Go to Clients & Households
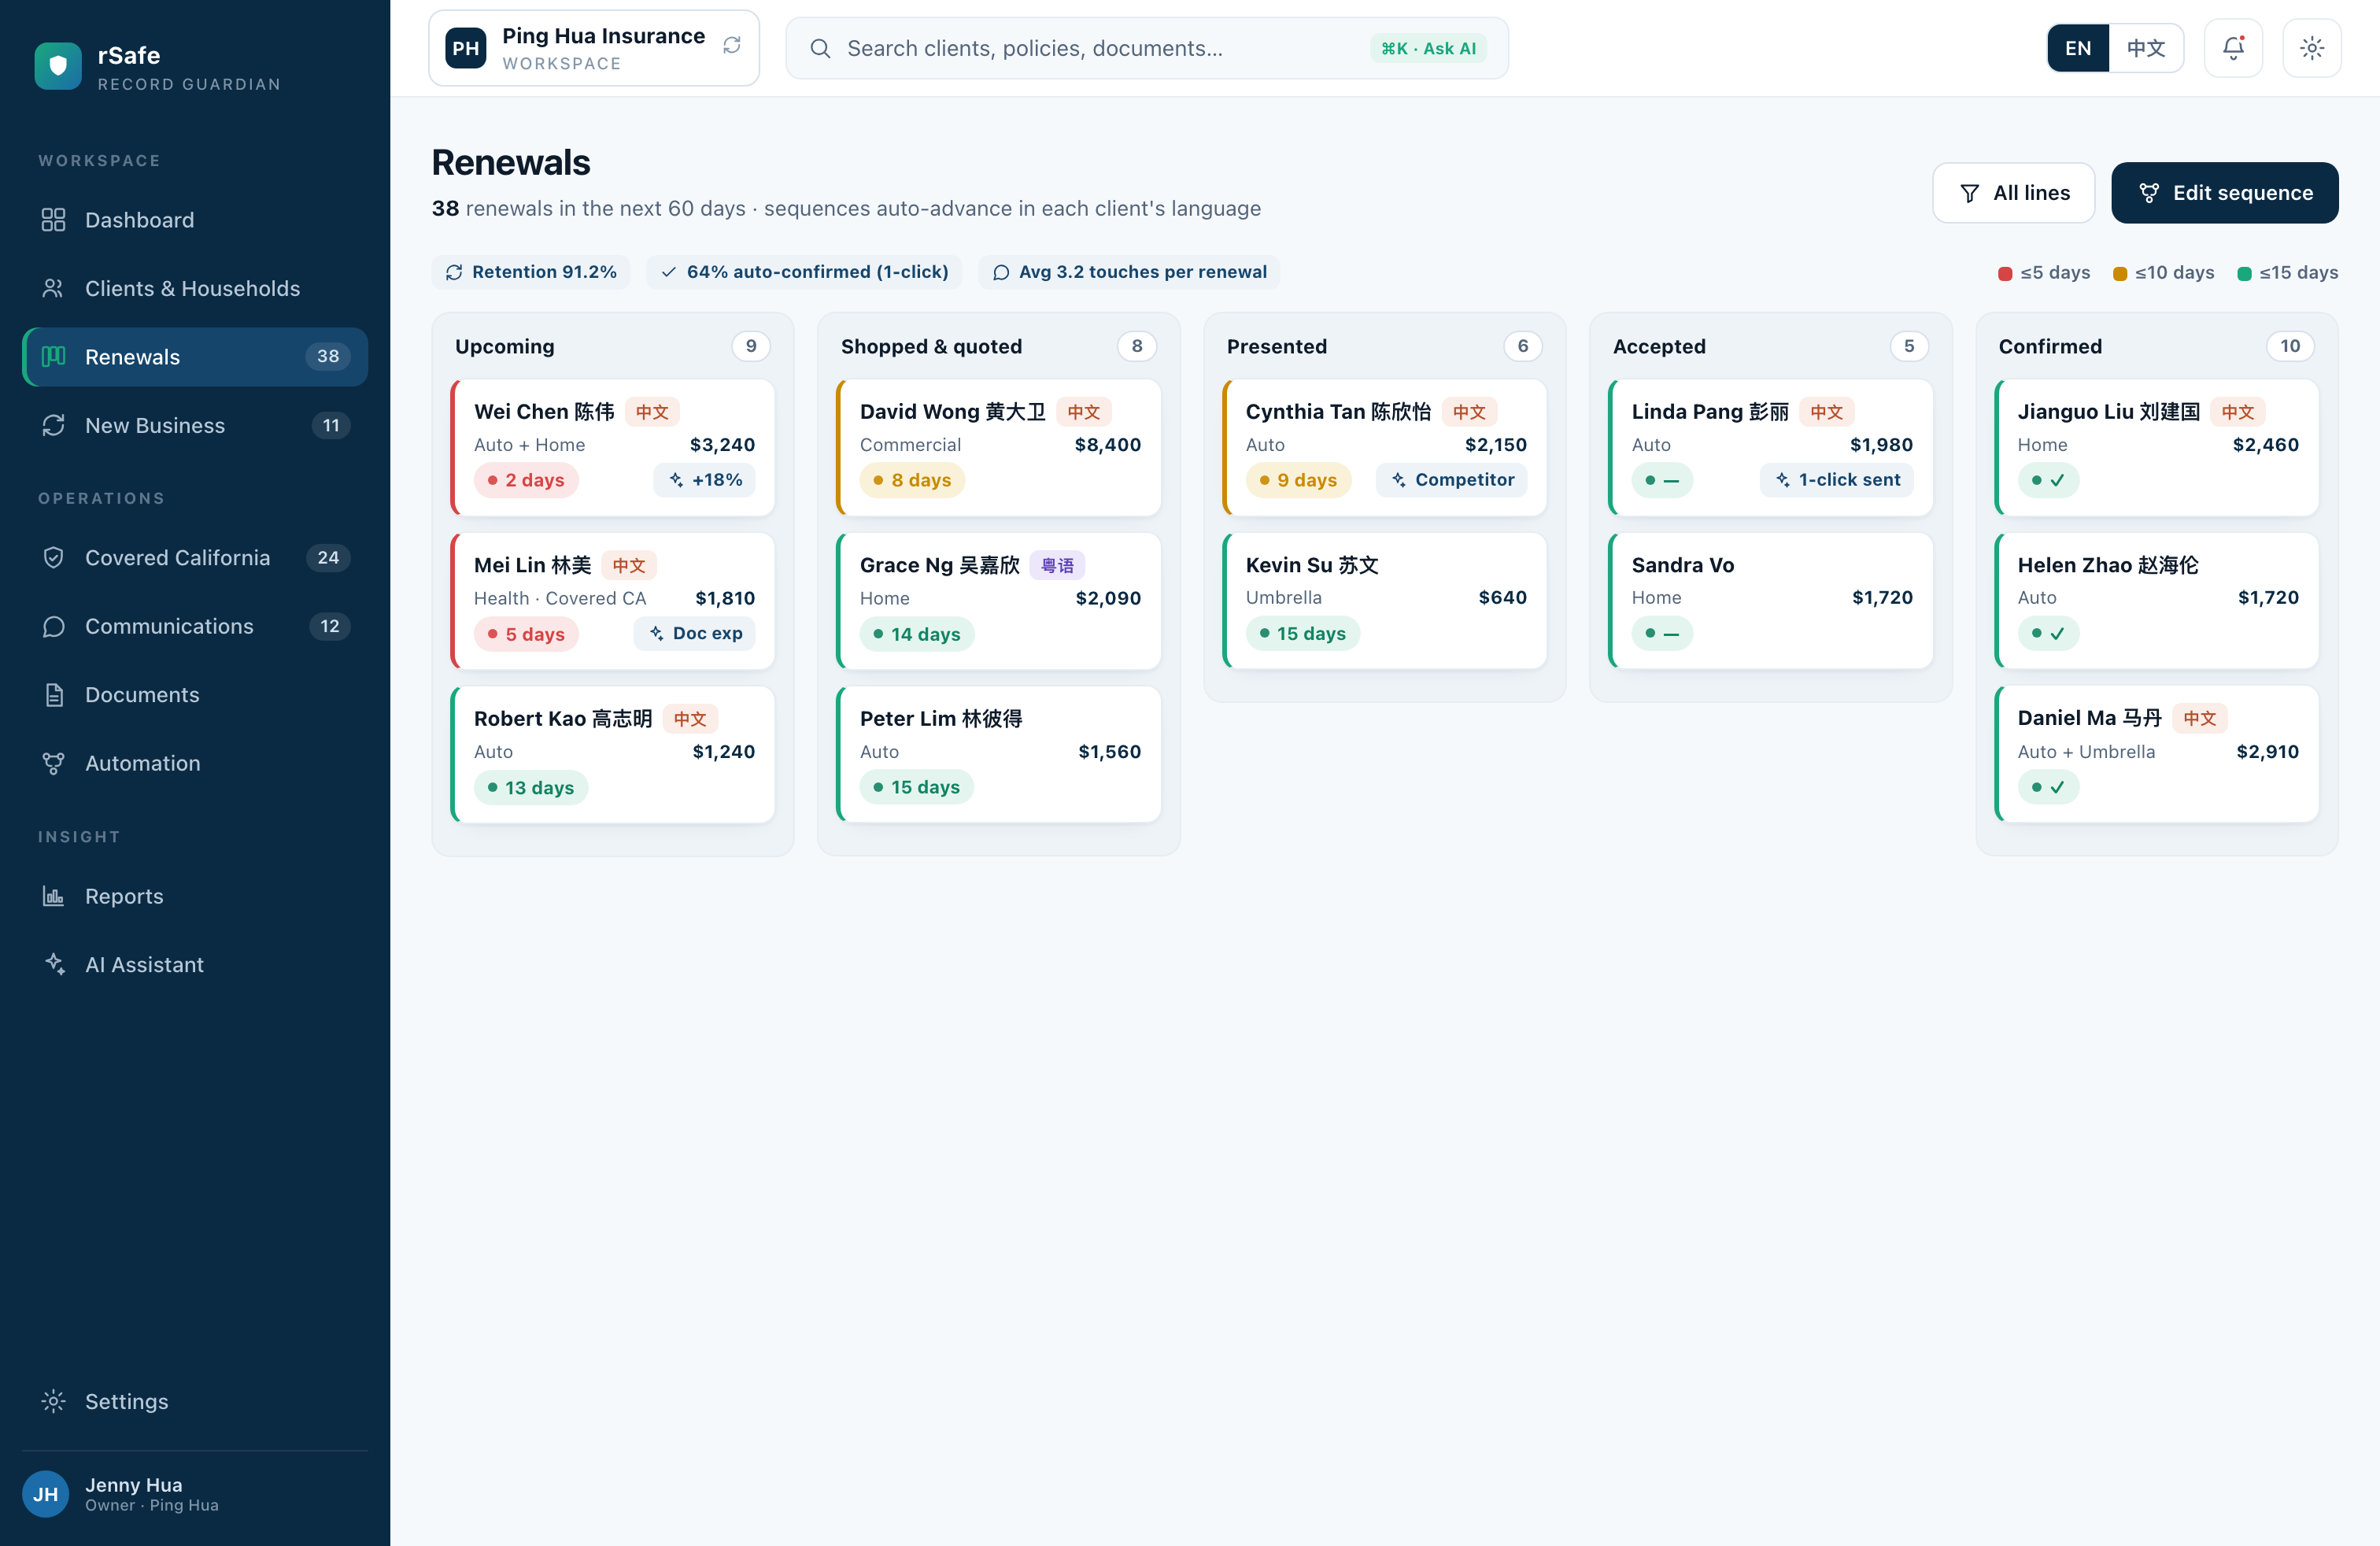Screen dimensions: 2380x1546 click(x=195, y=288)
